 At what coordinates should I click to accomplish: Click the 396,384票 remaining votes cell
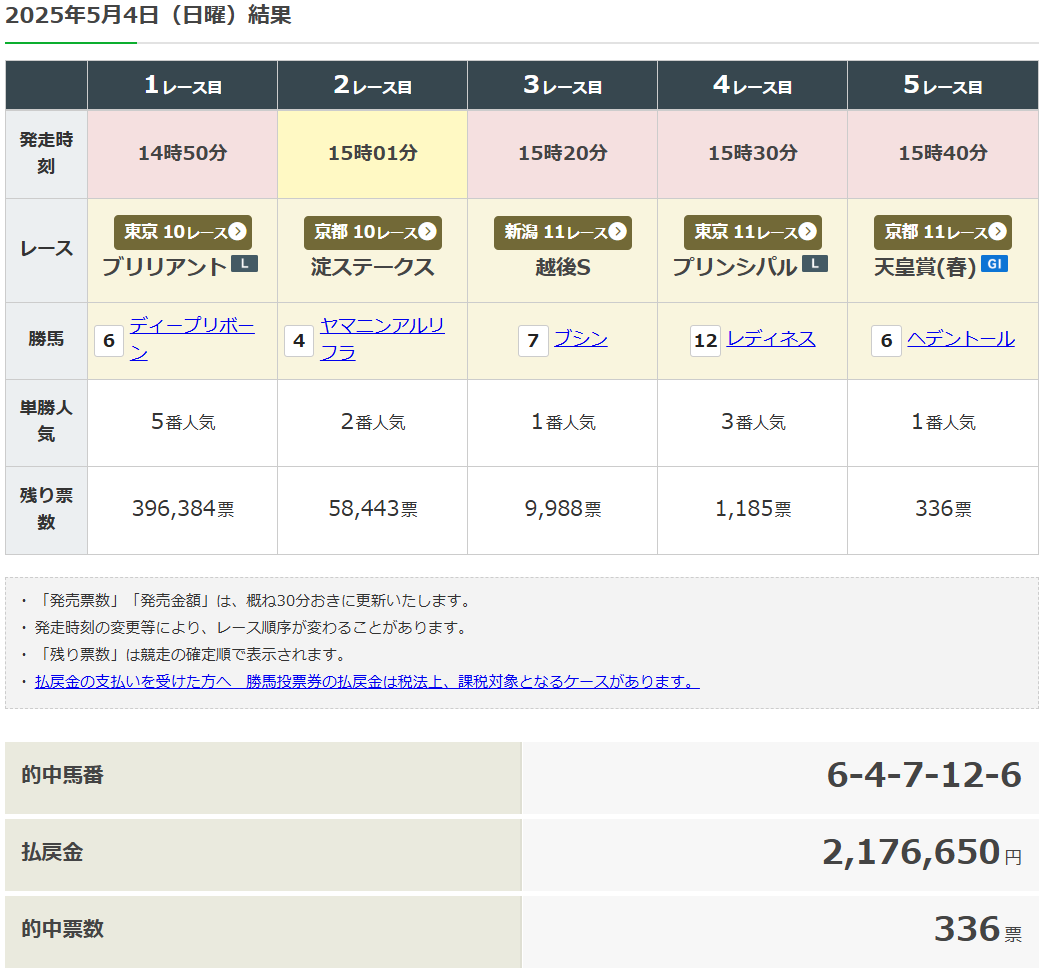point(183,509)
